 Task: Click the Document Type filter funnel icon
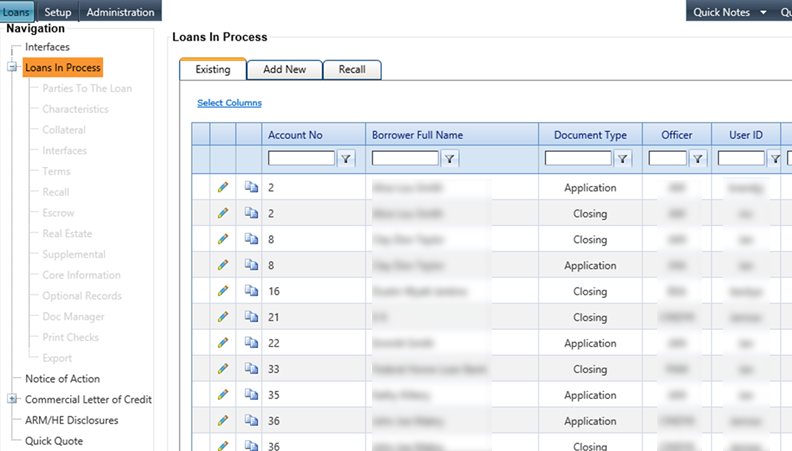(x=623, y=159)
